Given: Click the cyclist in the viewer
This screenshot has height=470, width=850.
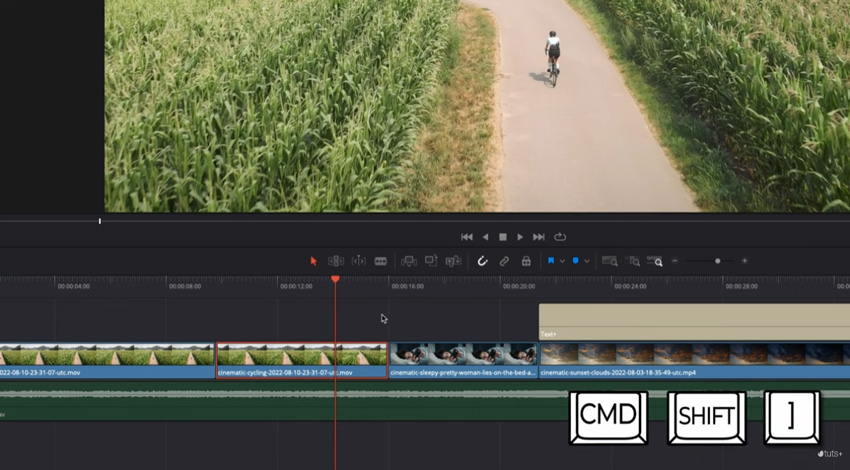Looking at the screenshot, I should tap(552, 58).
